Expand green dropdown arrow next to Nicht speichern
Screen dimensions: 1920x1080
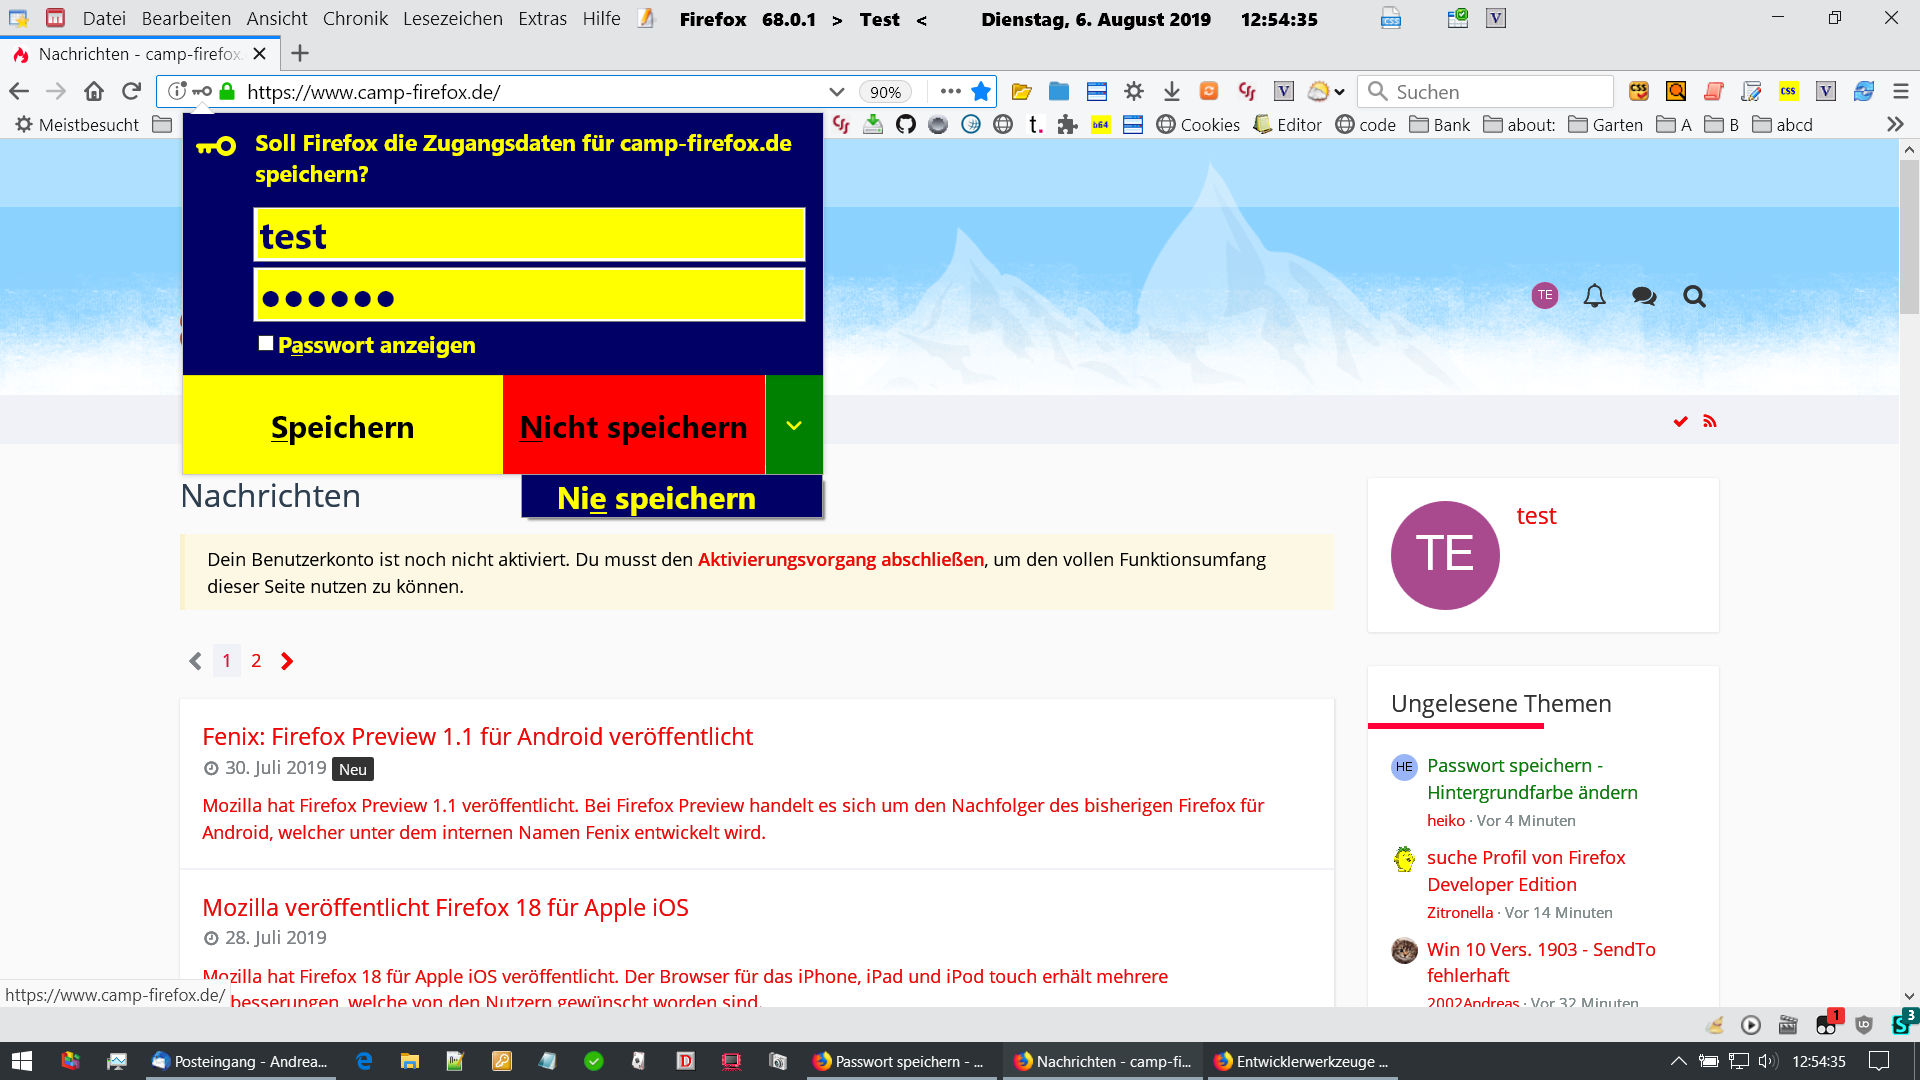point(794,425)
